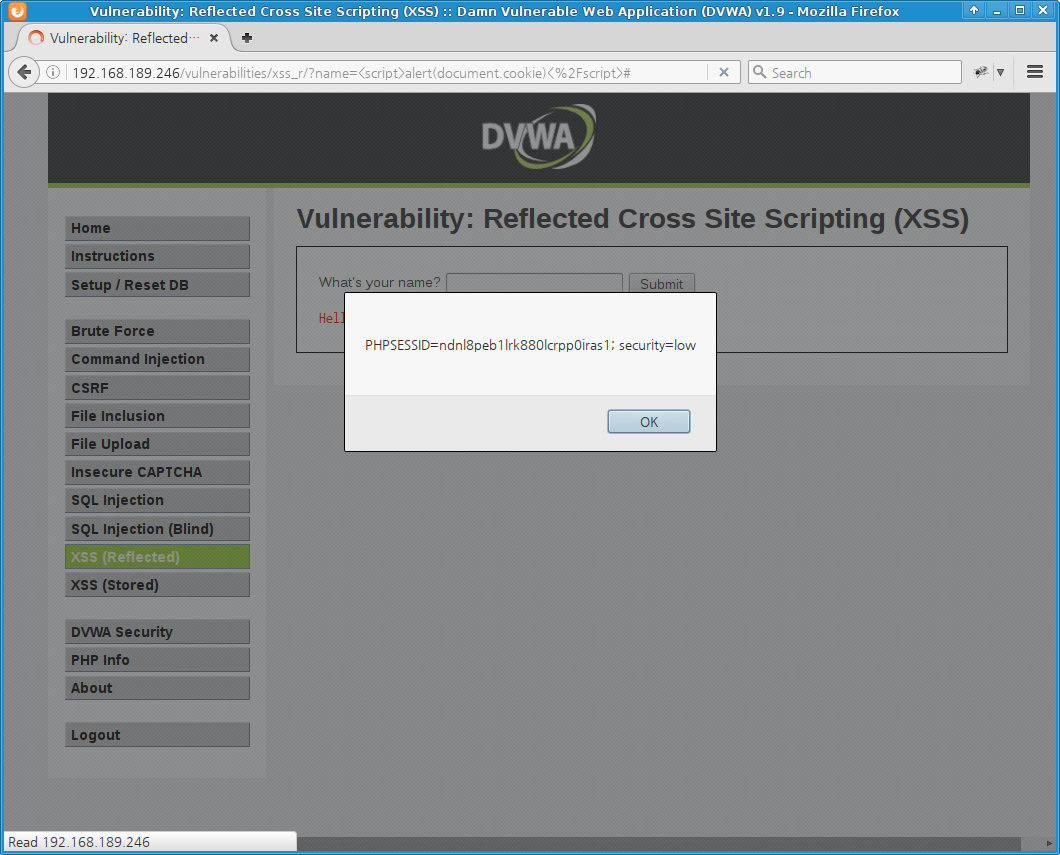The width and height of the screenshot is (1060, 855).
Task: Open DVWA Security settings
Action: pos(158,632)
